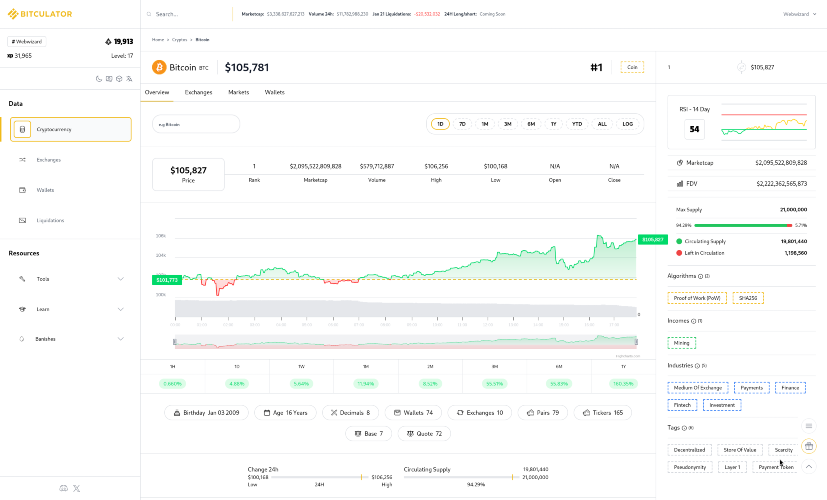Image resolution: width=827 pixels, height=500 pixels.
Task: Select the YTD chart timeframe
Action: 577,124
